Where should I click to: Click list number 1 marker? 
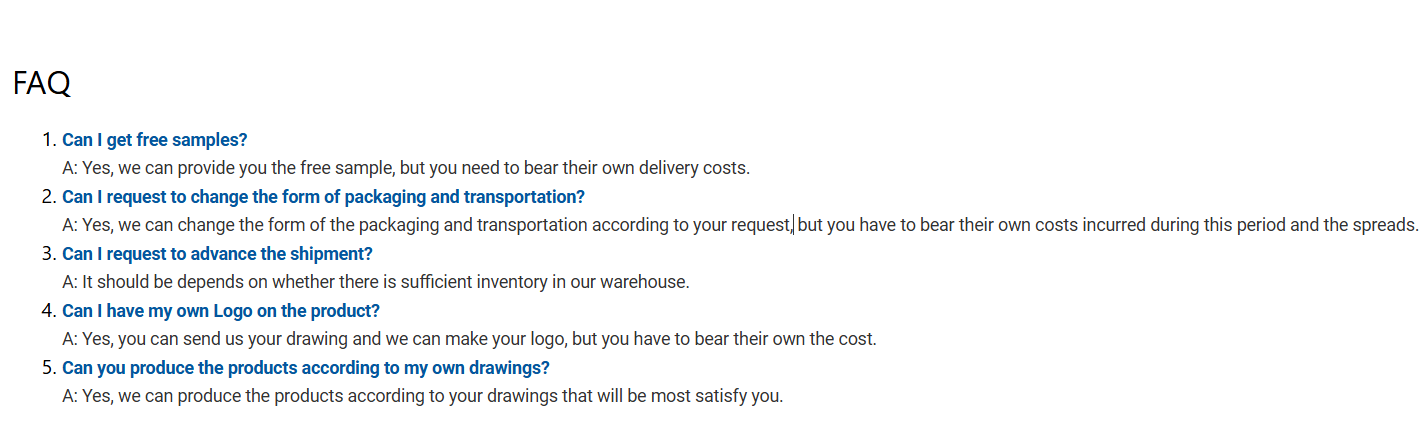pyautogui.click(x=49, y=140)
